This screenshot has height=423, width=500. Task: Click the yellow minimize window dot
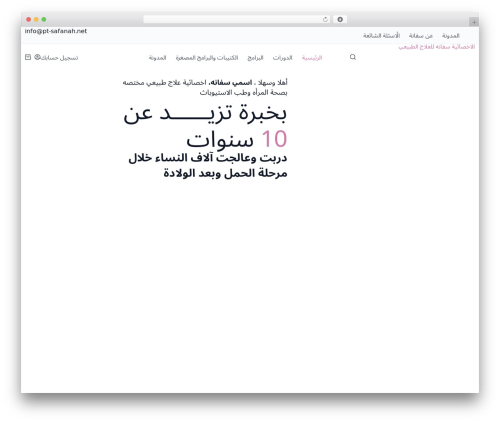[36, 19]
